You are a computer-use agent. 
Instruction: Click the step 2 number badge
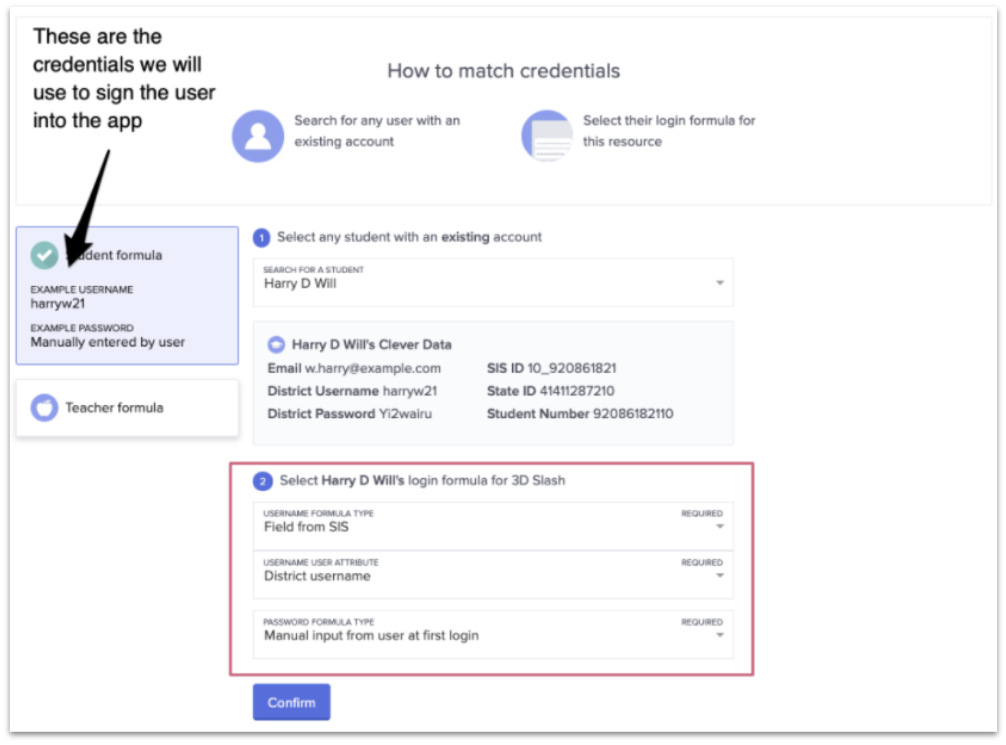263,481
